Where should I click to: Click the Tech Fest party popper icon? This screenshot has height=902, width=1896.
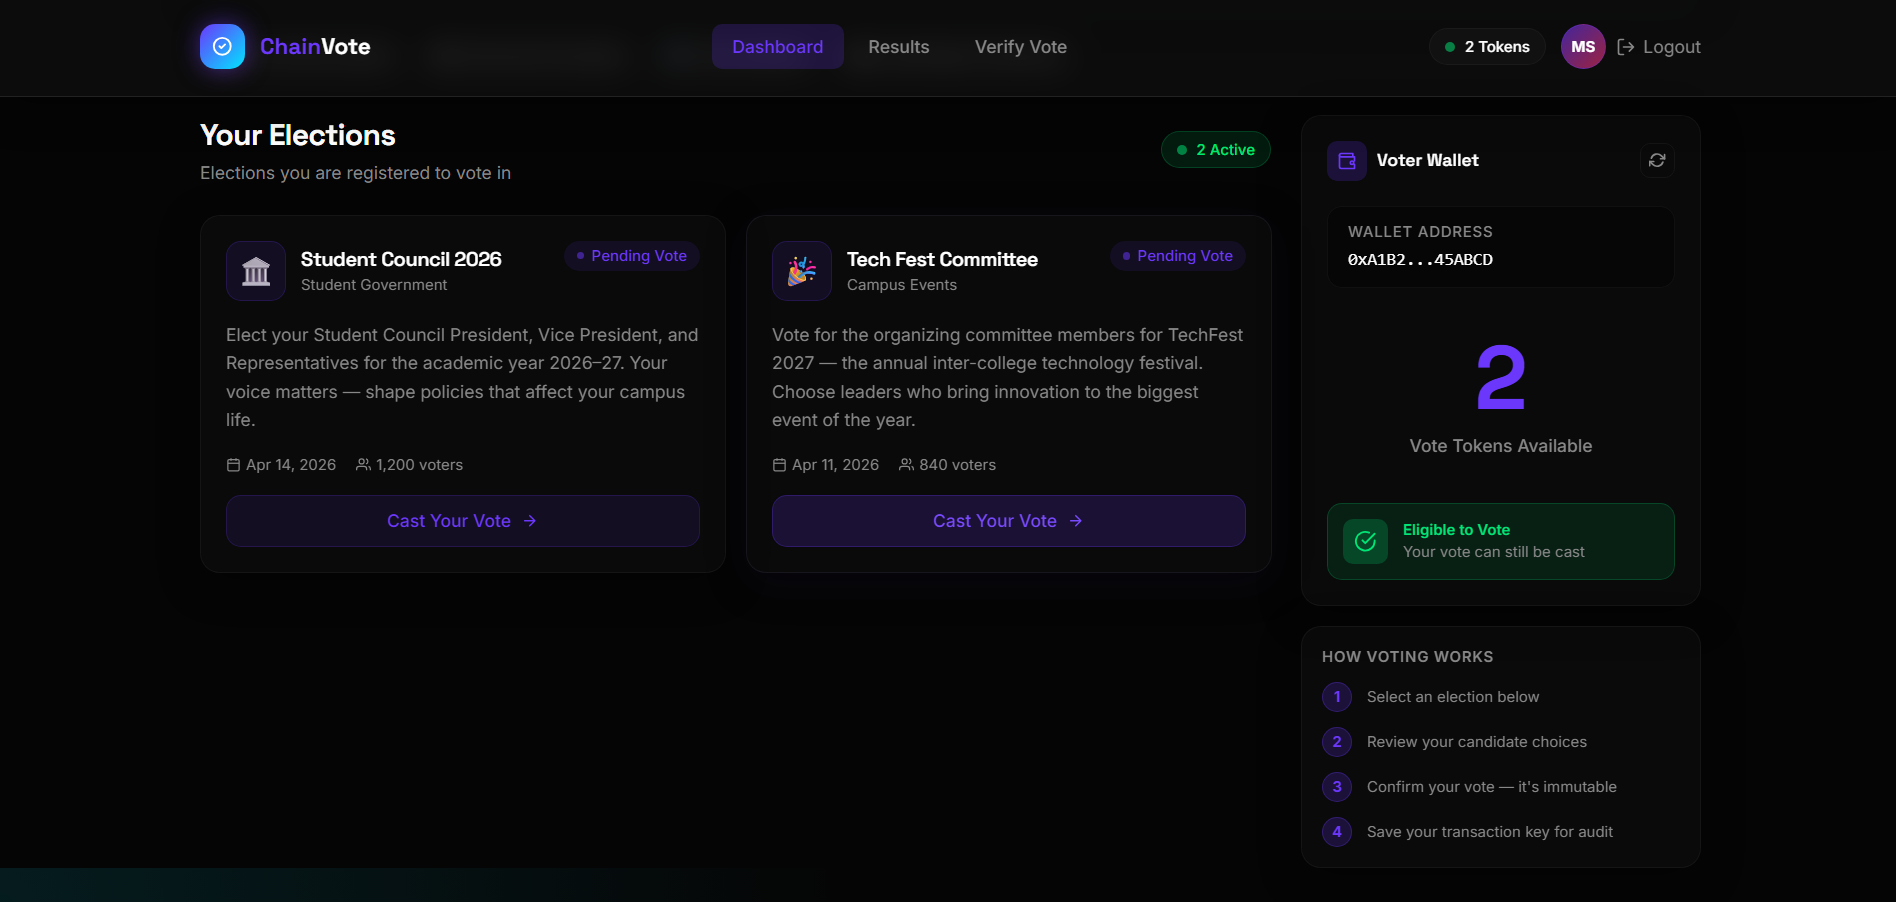tap(802, 271)
